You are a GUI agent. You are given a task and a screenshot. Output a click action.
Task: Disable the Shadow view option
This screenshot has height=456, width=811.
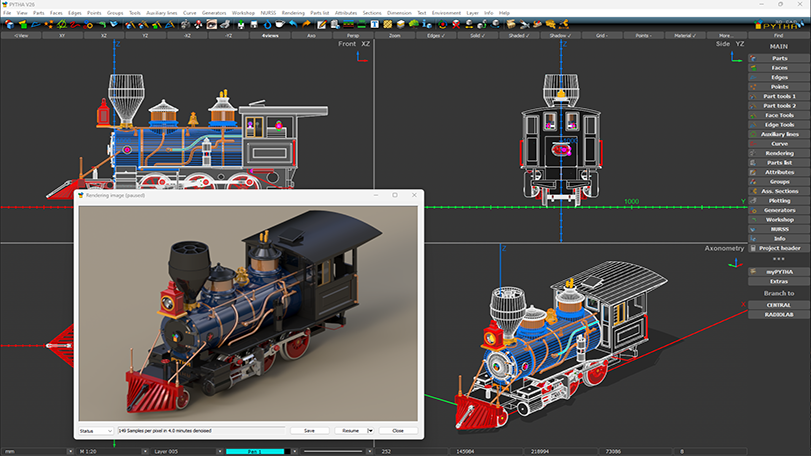pos(559,35)
